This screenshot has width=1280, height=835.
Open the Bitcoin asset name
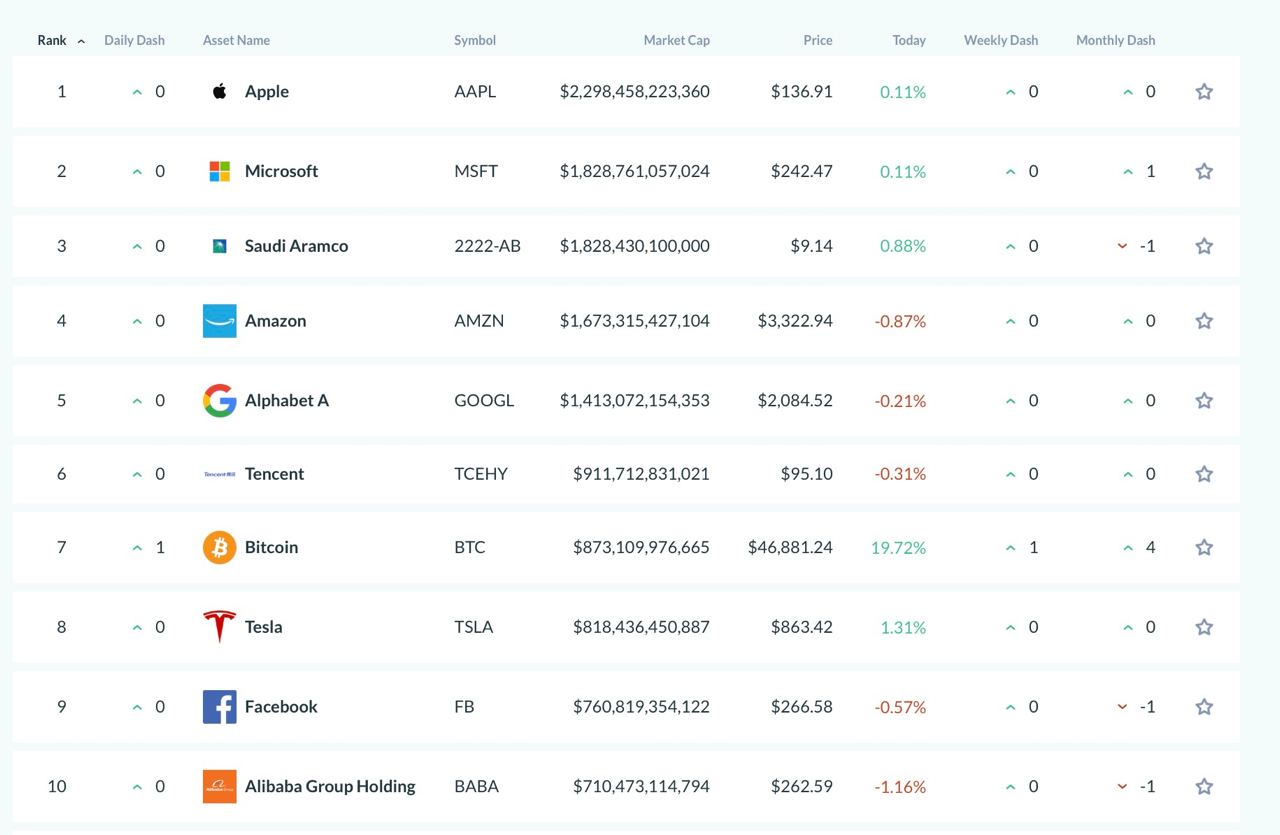272,547
